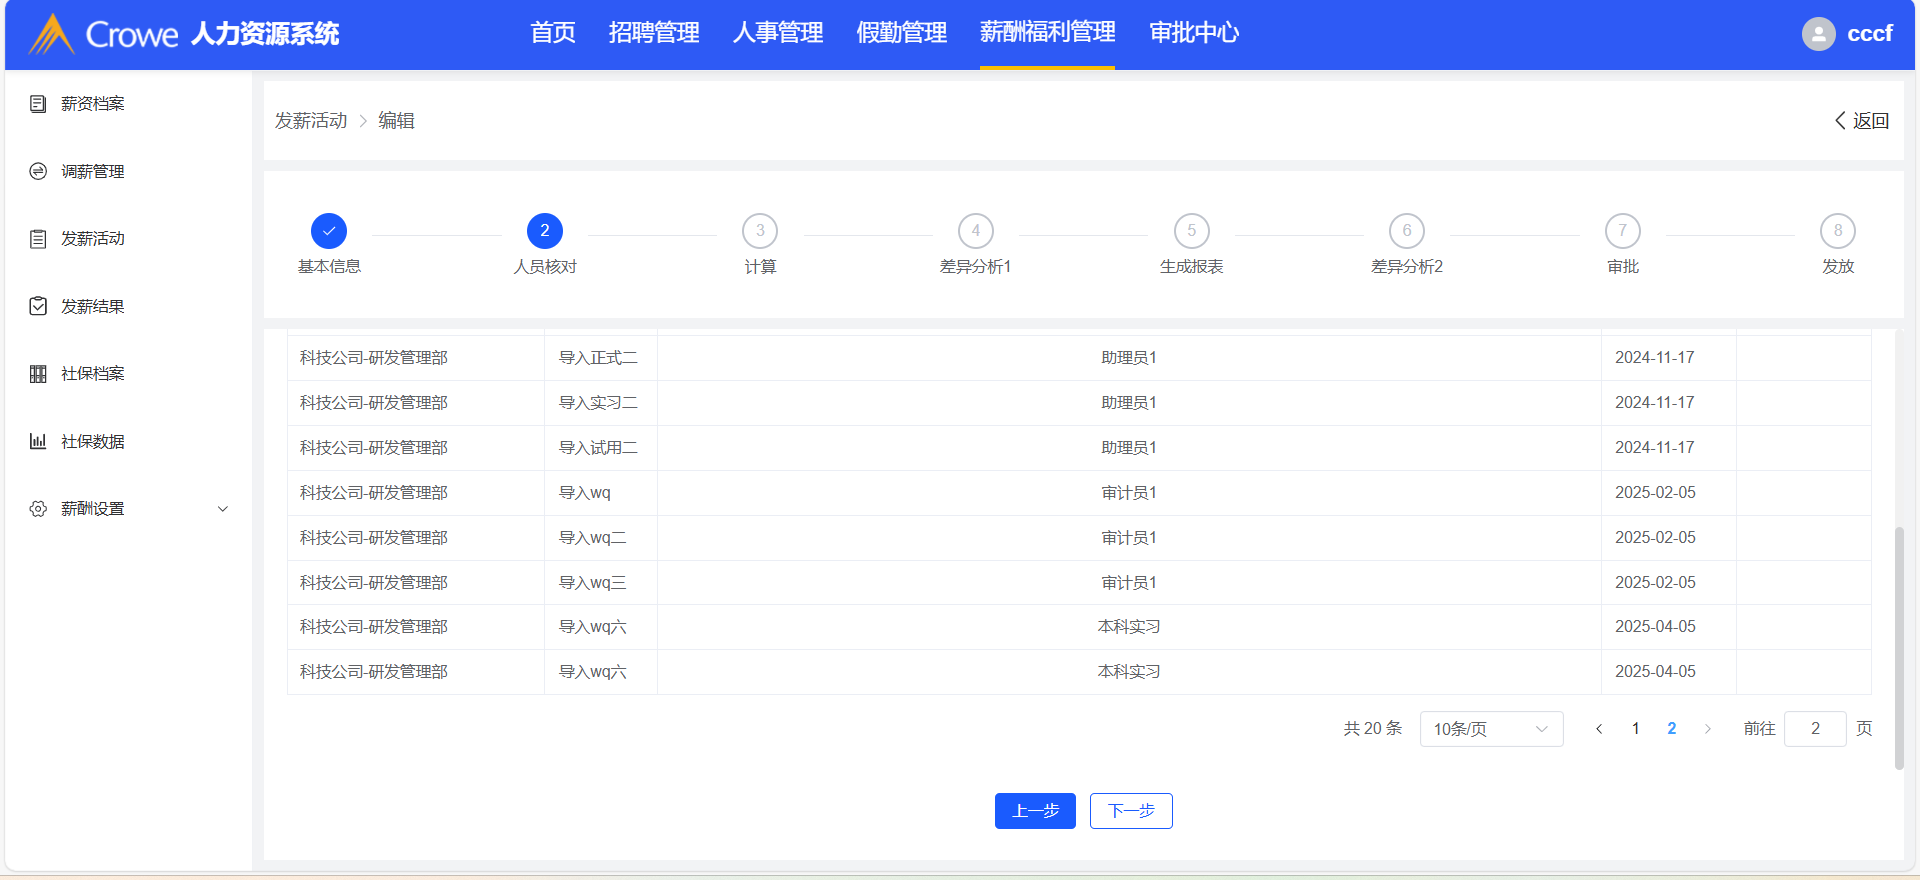The width and height of the screenshot is (1920, 880).
Task: Open the 人事管理 top menu
Action: tap(777, 33)
